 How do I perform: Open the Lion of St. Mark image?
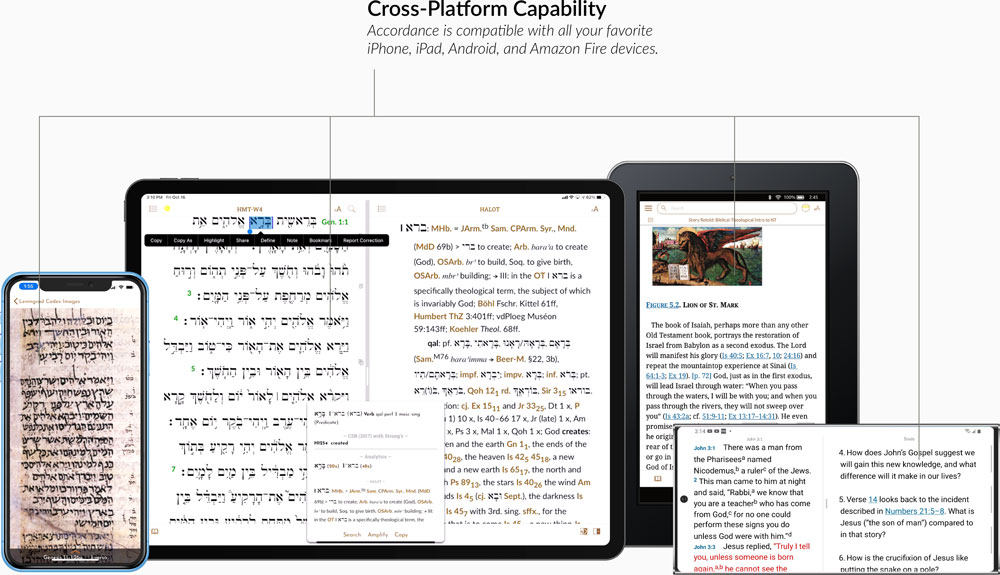(707, 256)
